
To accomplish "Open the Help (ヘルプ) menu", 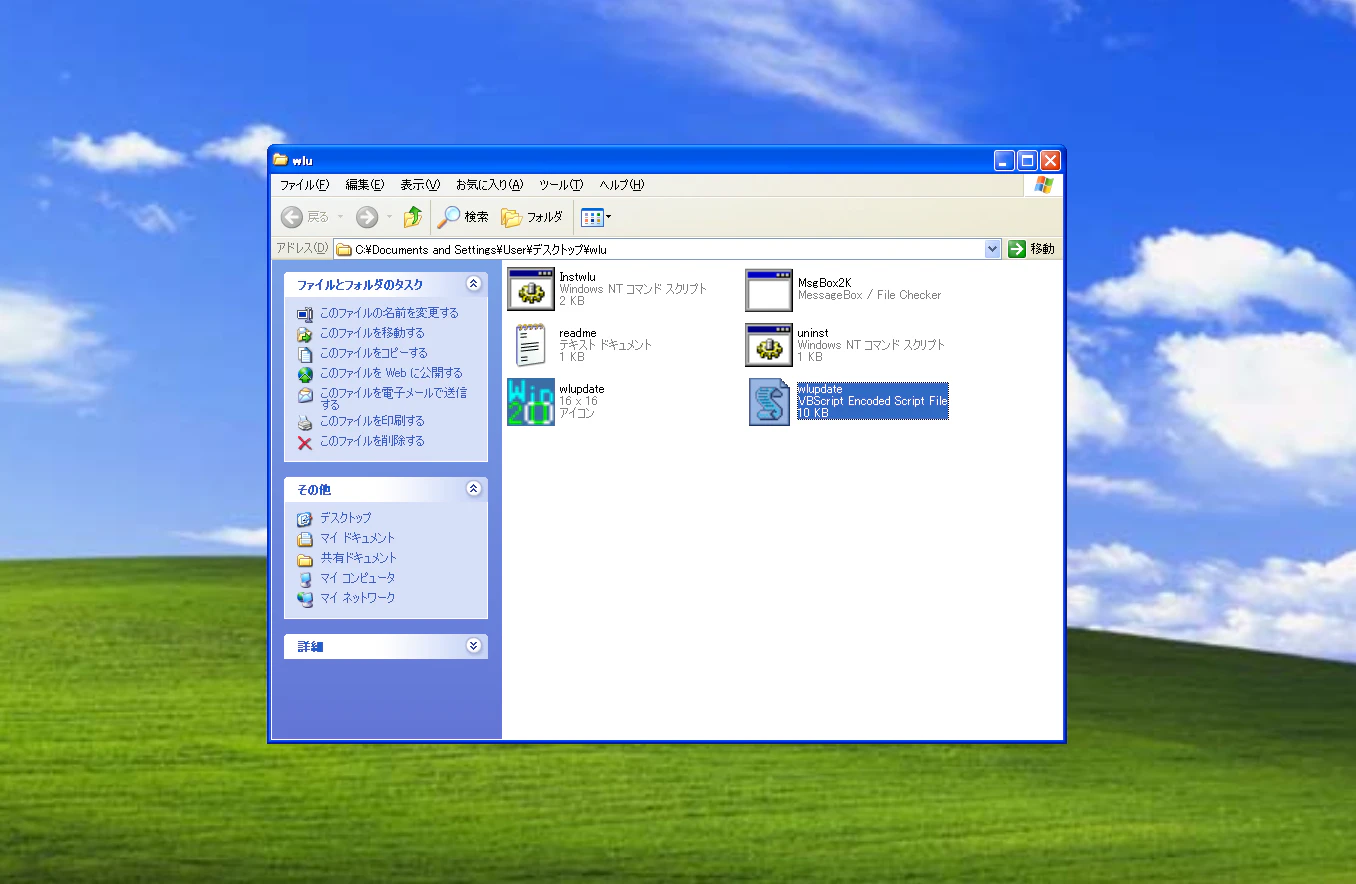I will (x=621, y=185).
